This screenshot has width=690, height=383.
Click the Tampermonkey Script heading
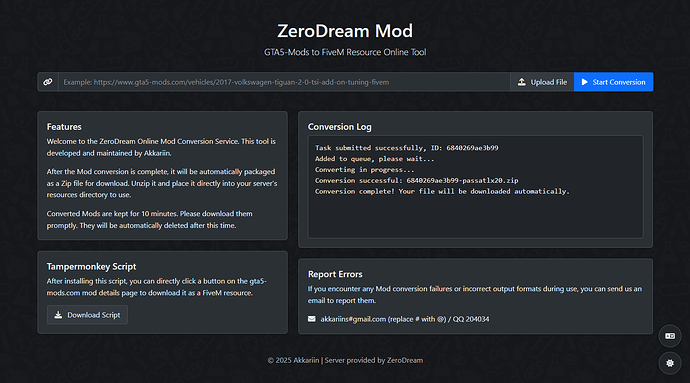[92, 266]
